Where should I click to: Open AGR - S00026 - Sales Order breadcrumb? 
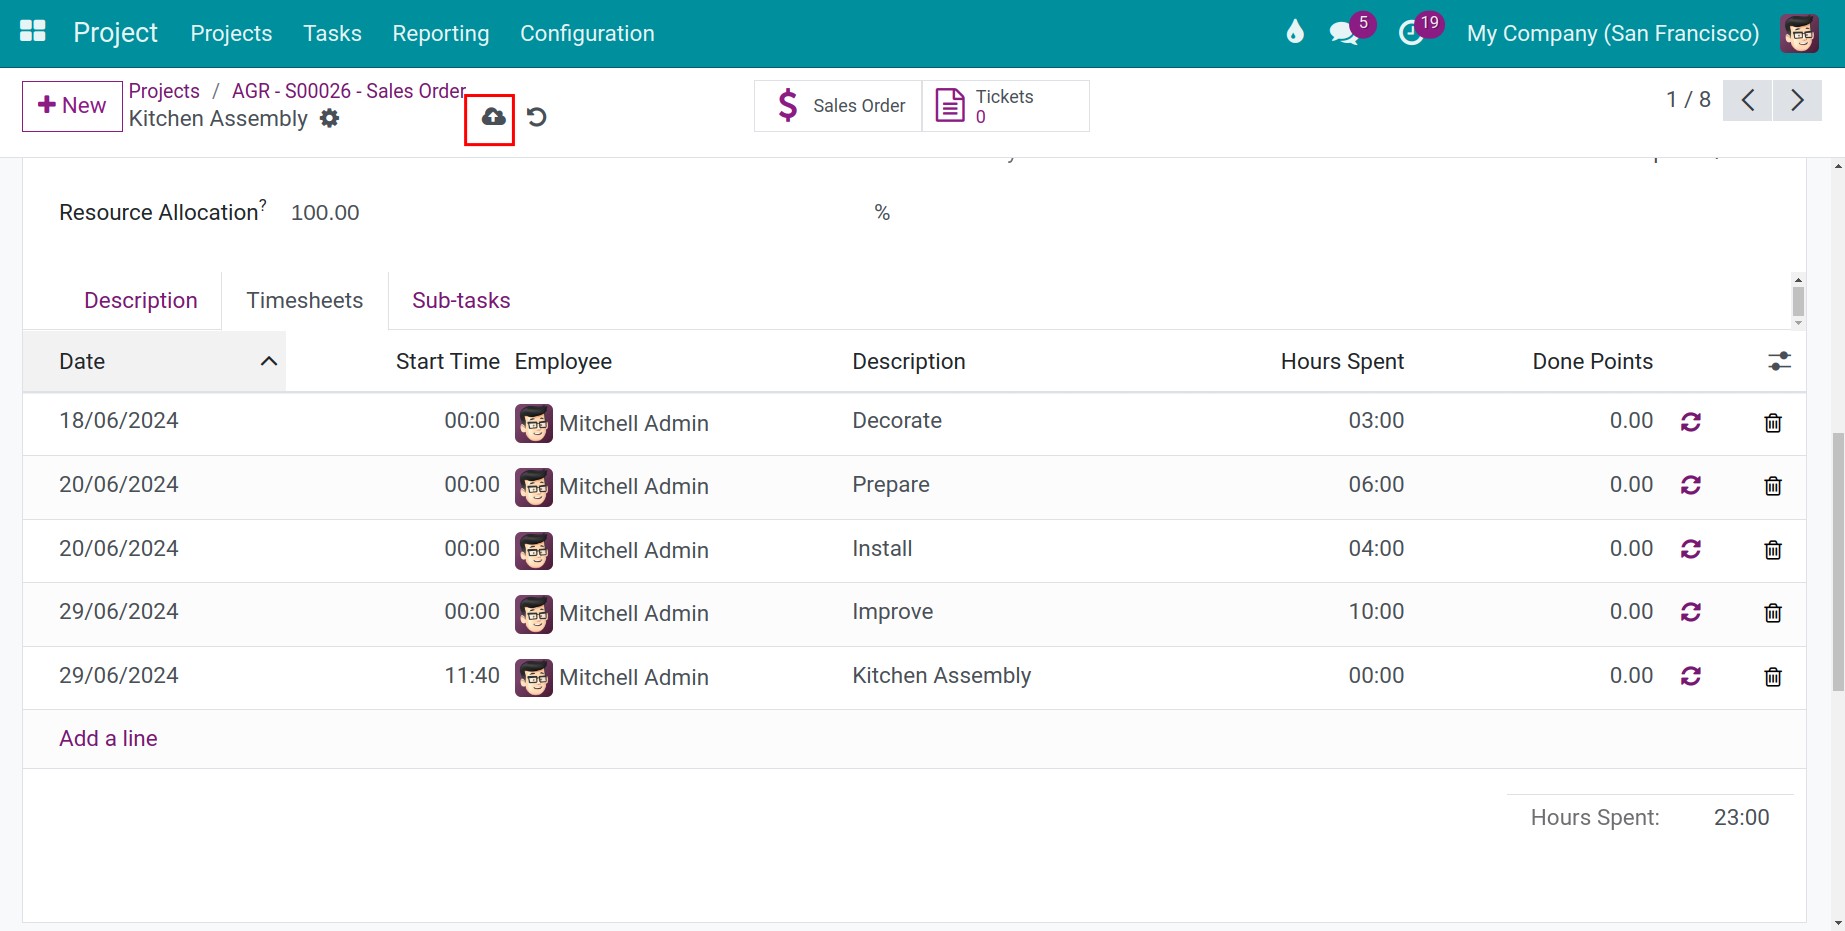349,91
